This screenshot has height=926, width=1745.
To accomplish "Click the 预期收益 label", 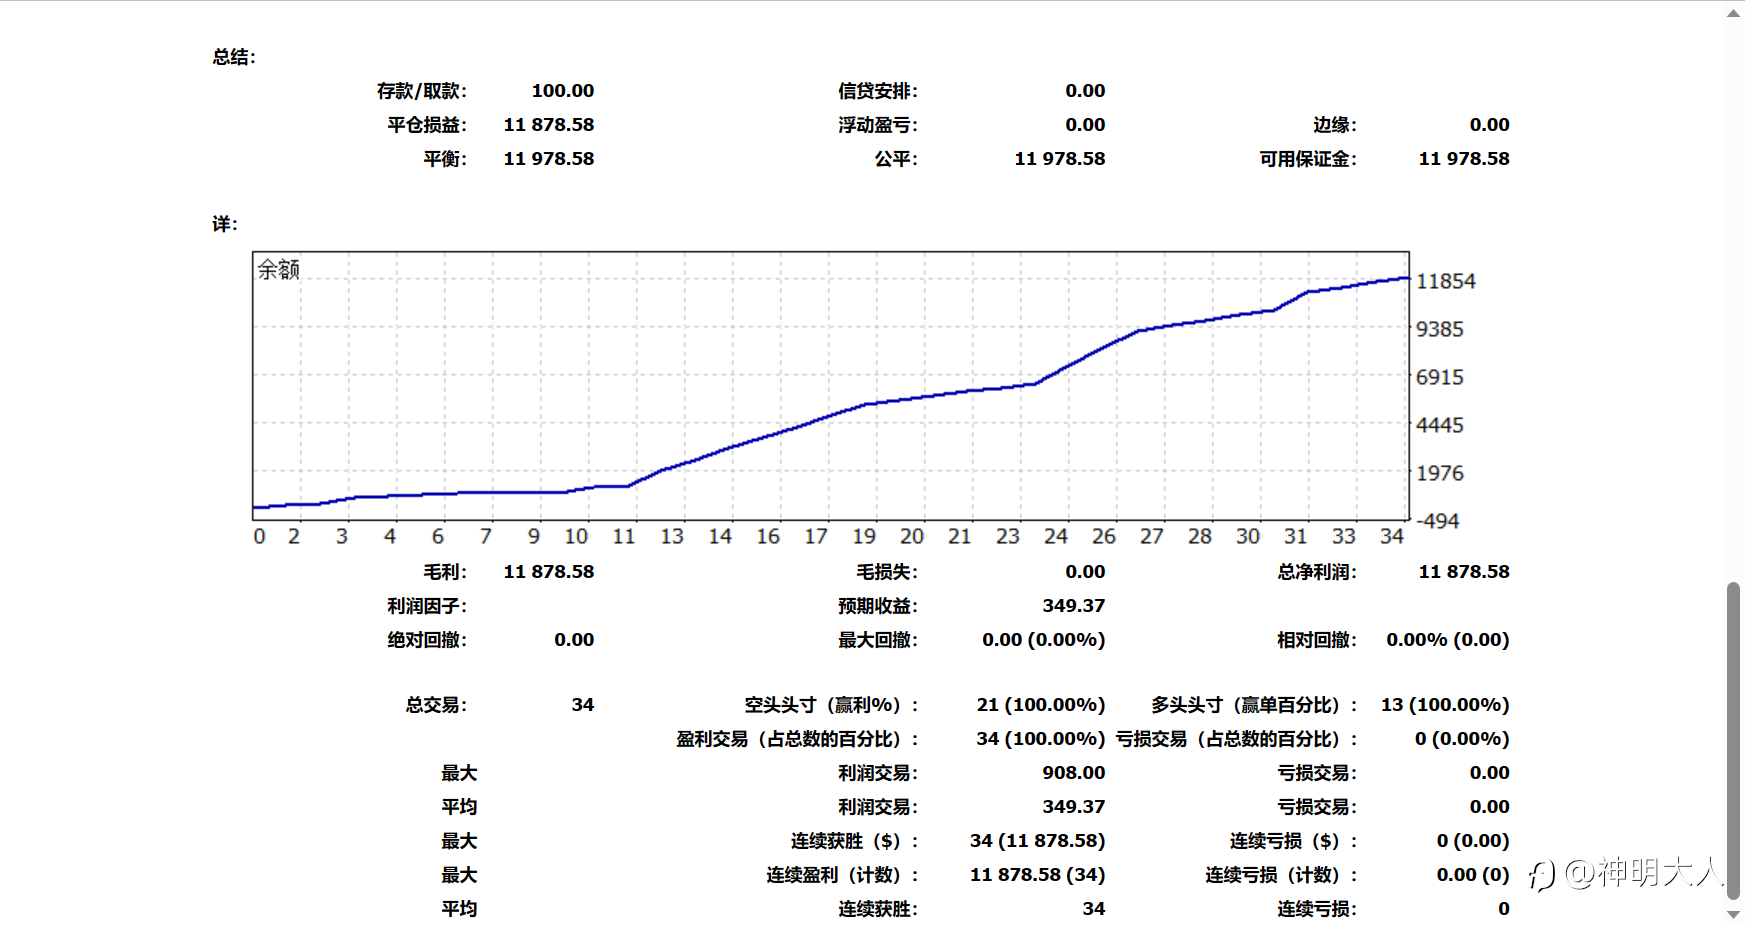I will tap(878, 606).
